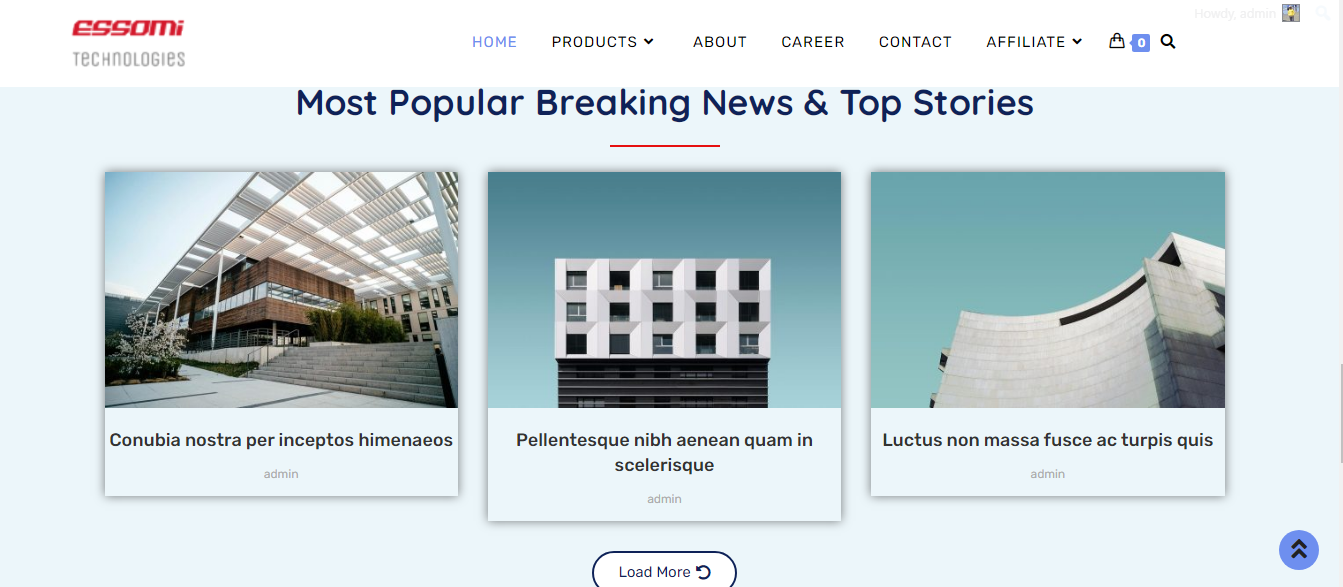The height and width of the screenshot is (587, 1343).
Task: Click the admin bar search icon
Action: click(1324, 12)
